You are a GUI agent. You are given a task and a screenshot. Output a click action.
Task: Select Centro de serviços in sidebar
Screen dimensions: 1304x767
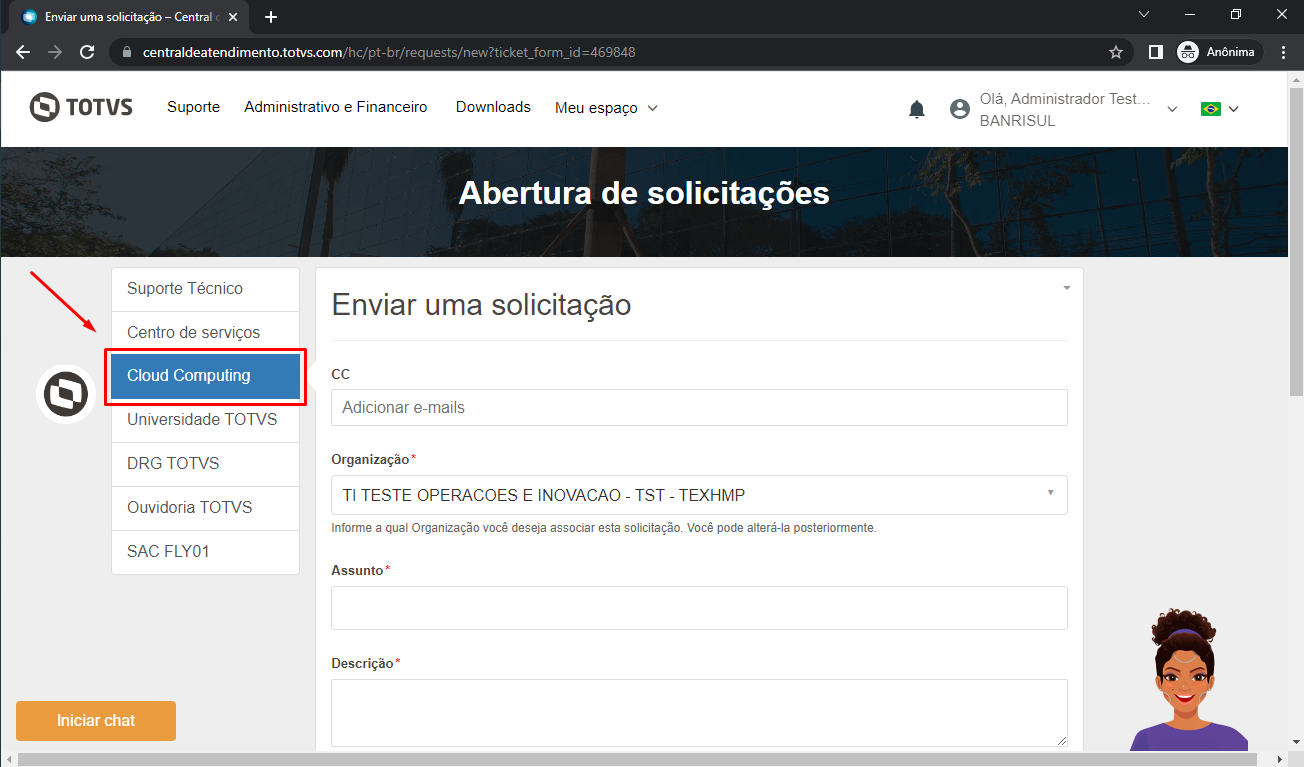(205, 332)
